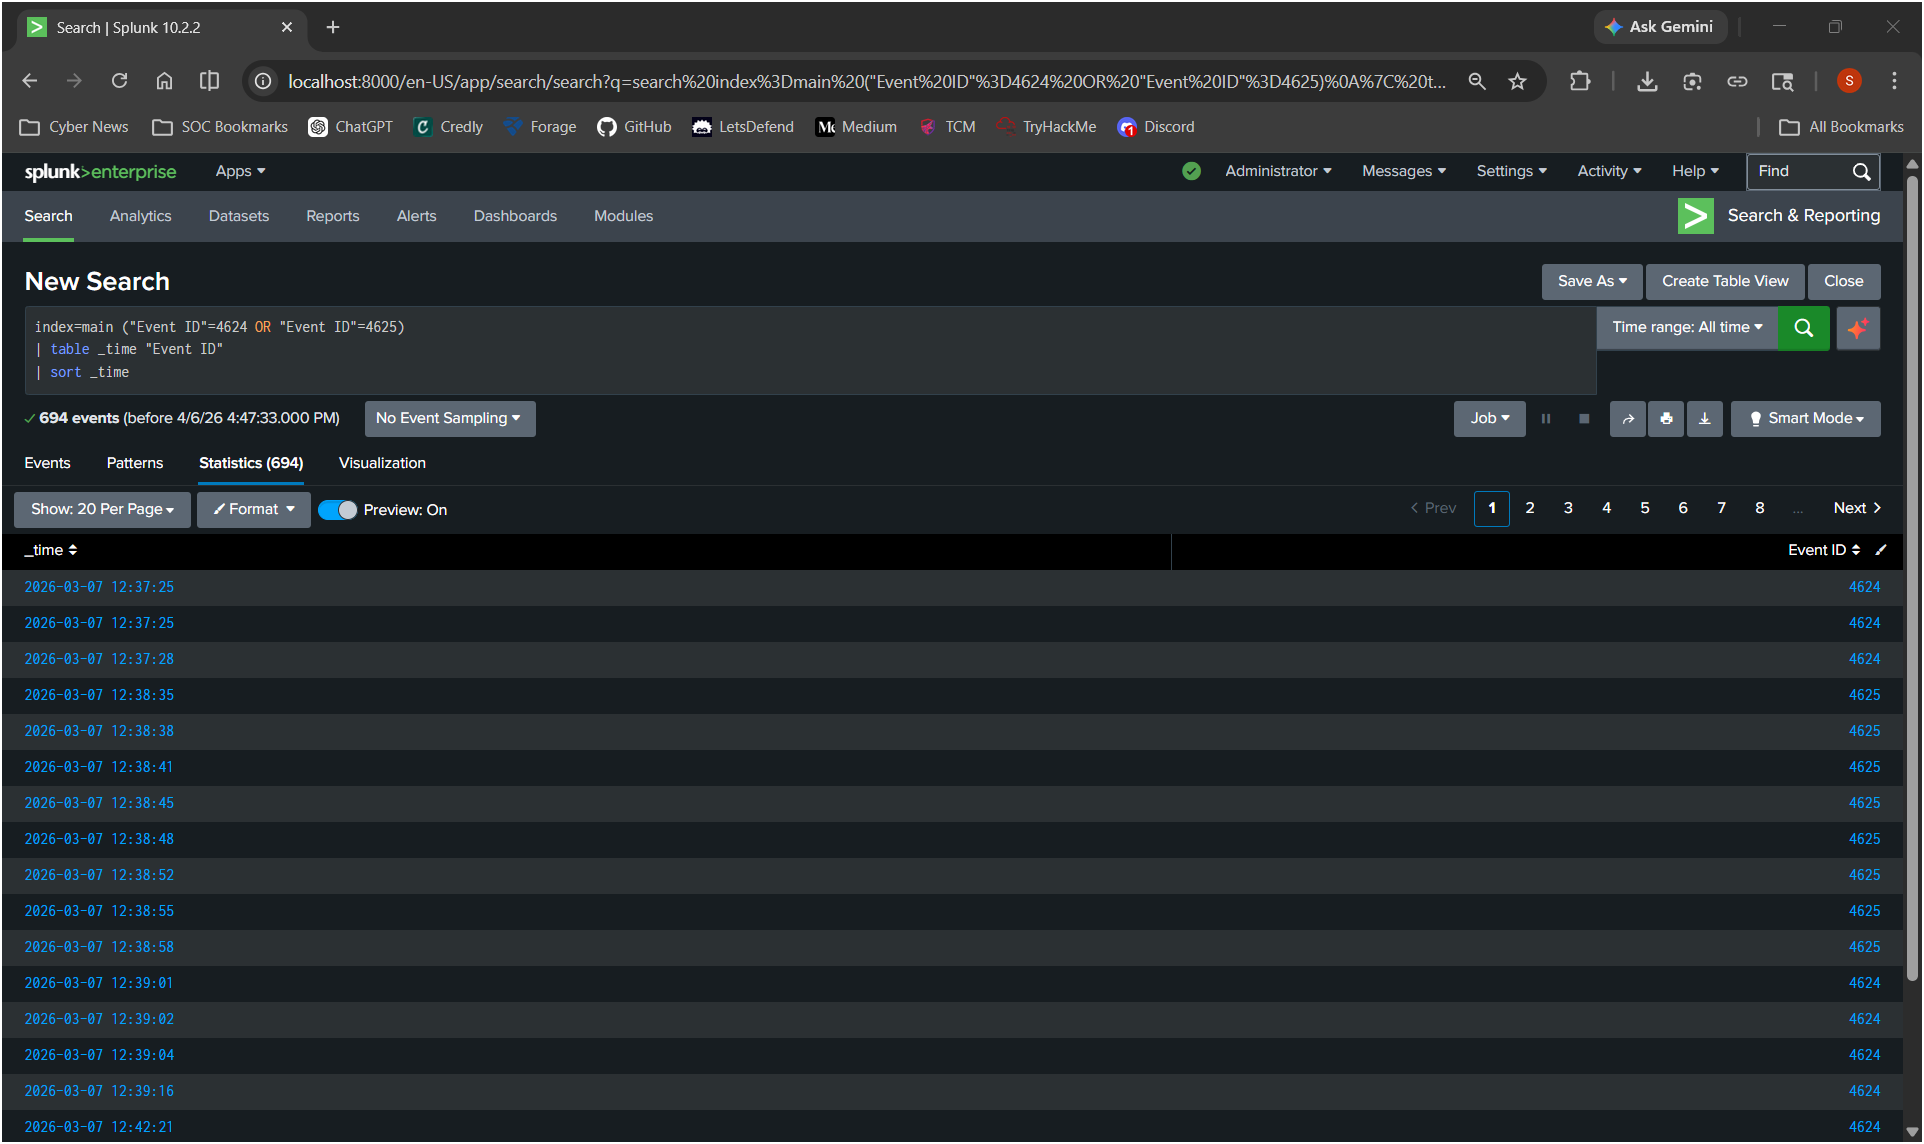This screenshot has height=1144, width=1924.
Task: Expand the No Event Sampling dropdown
Action: tap(449, 419)
